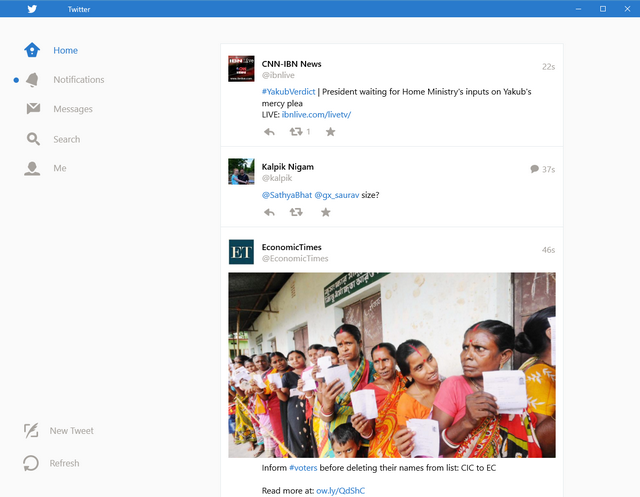
Task: Click the Refresh circular arrow icon
Action: [31, 463]
